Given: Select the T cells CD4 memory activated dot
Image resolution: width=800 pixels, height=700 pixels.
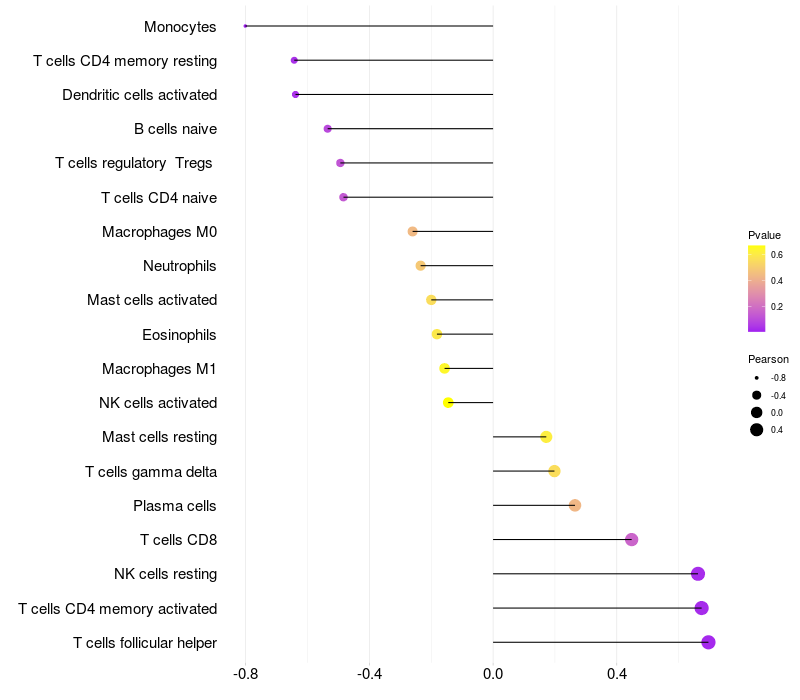Looking at the screenshot, I should pos(702,608).
